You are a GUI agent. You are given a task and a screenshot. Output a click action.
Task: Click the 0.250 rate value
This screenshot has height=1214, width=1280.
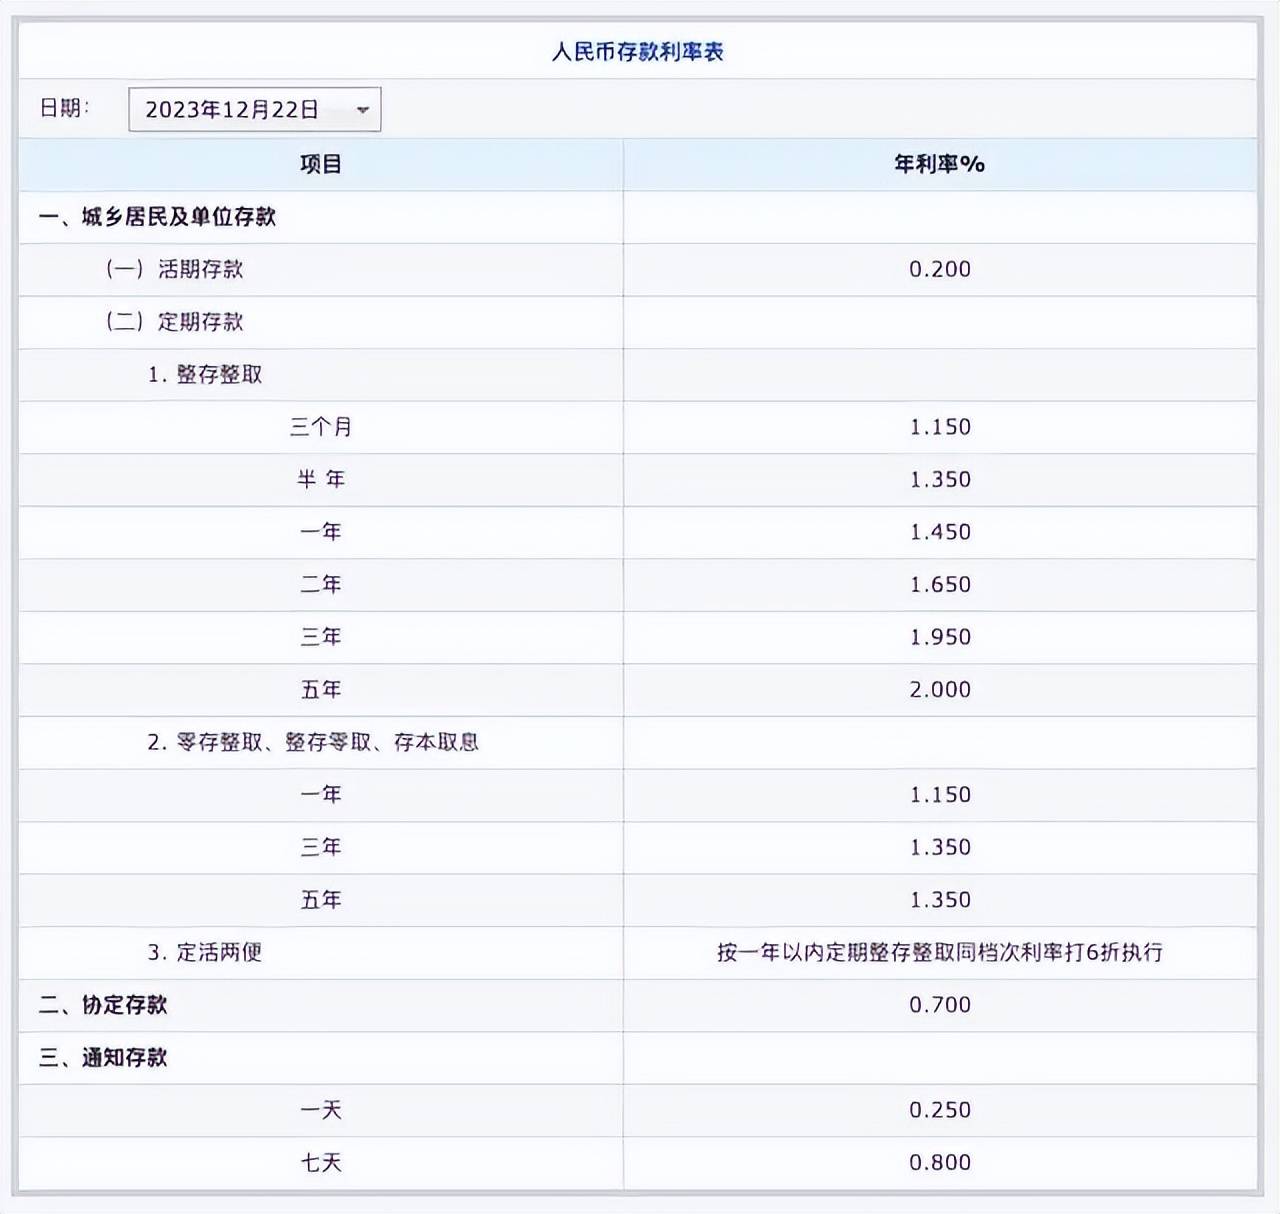pyautogui.click(x=940, y=1110)
